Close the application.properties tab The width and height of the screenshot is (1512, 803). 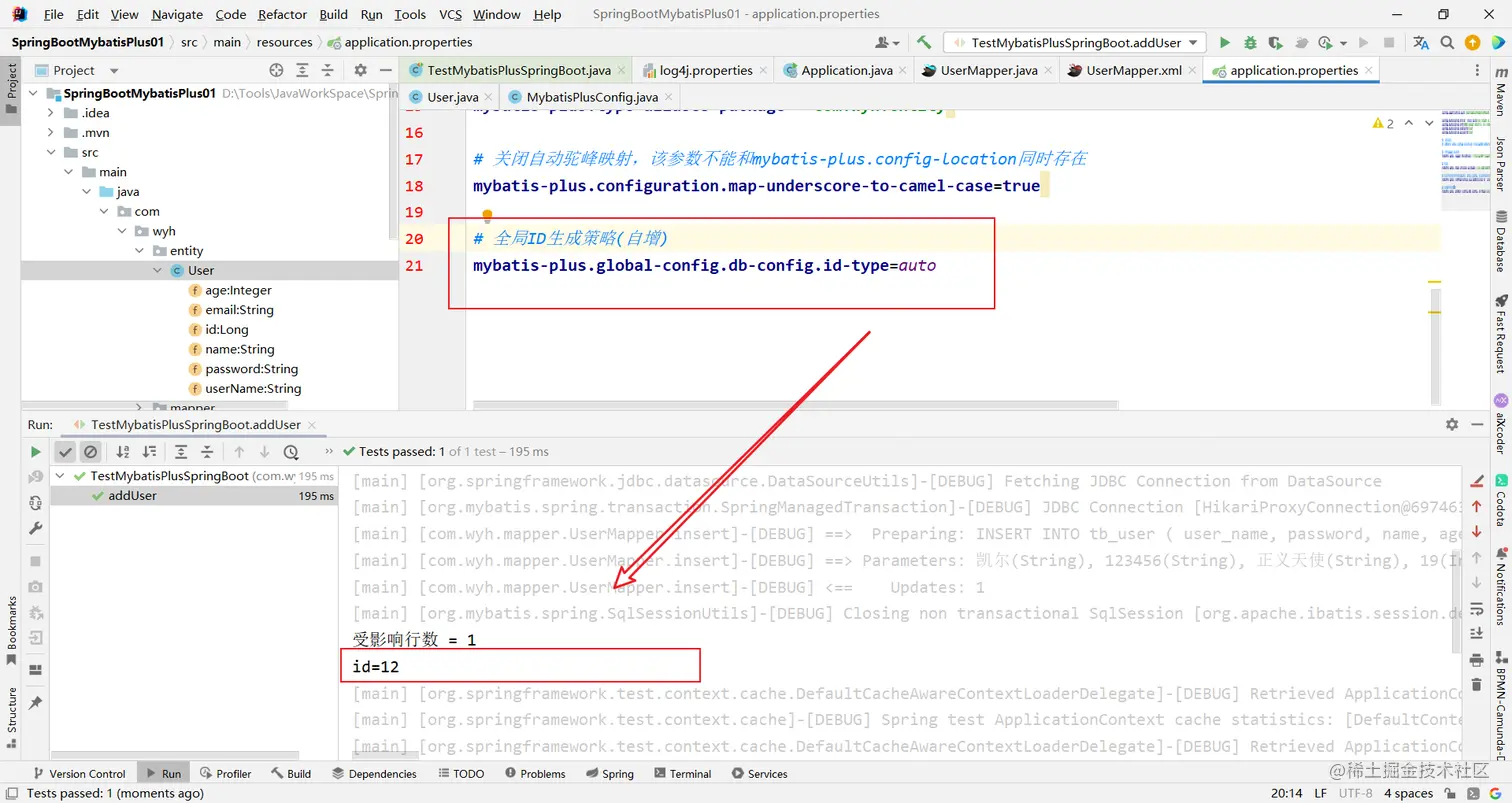tap(1368, 71)
